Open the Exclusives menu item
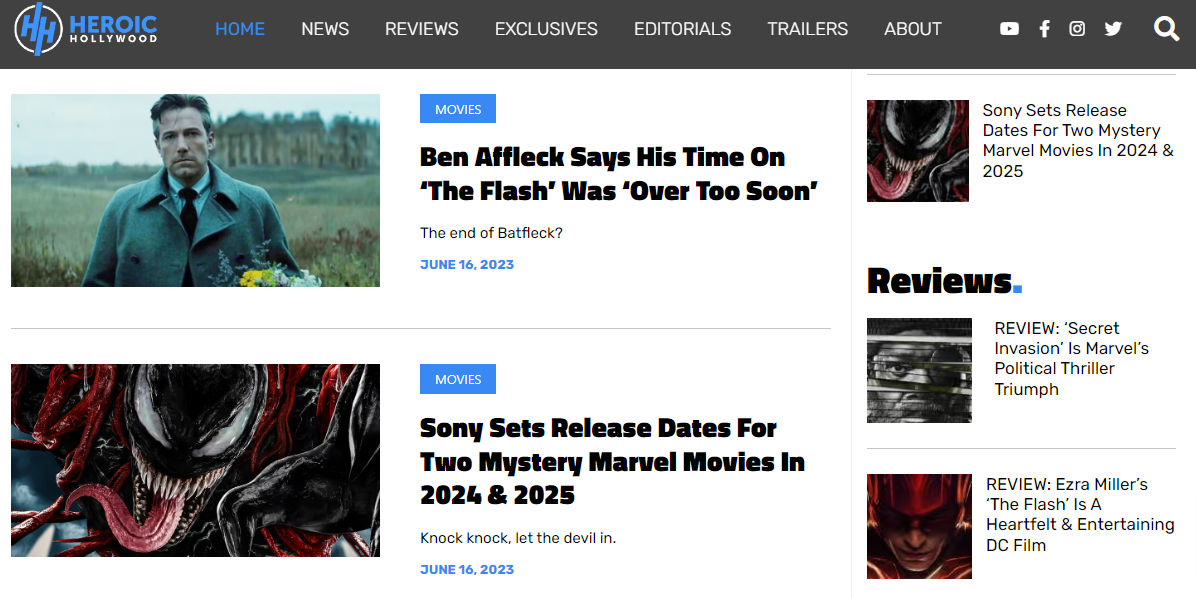 tap(546, 29)
